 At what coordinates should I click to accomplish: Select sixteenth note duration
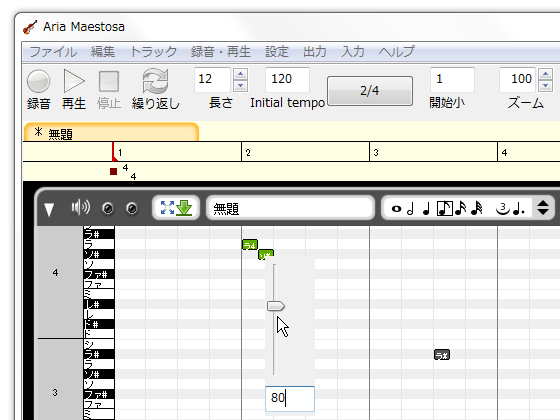[461, 208]
